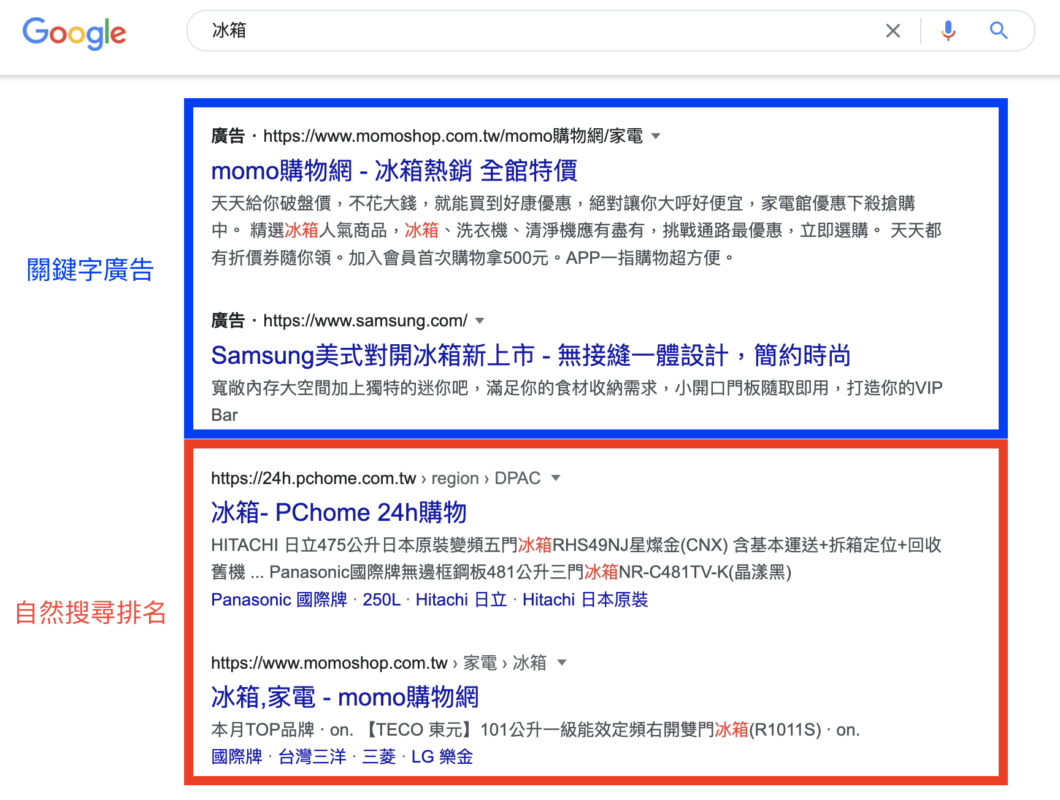Follow the Panasonic 國際牌 sitelink
This screenshot has height=800, width=1060.
click(x=279, y=600)
